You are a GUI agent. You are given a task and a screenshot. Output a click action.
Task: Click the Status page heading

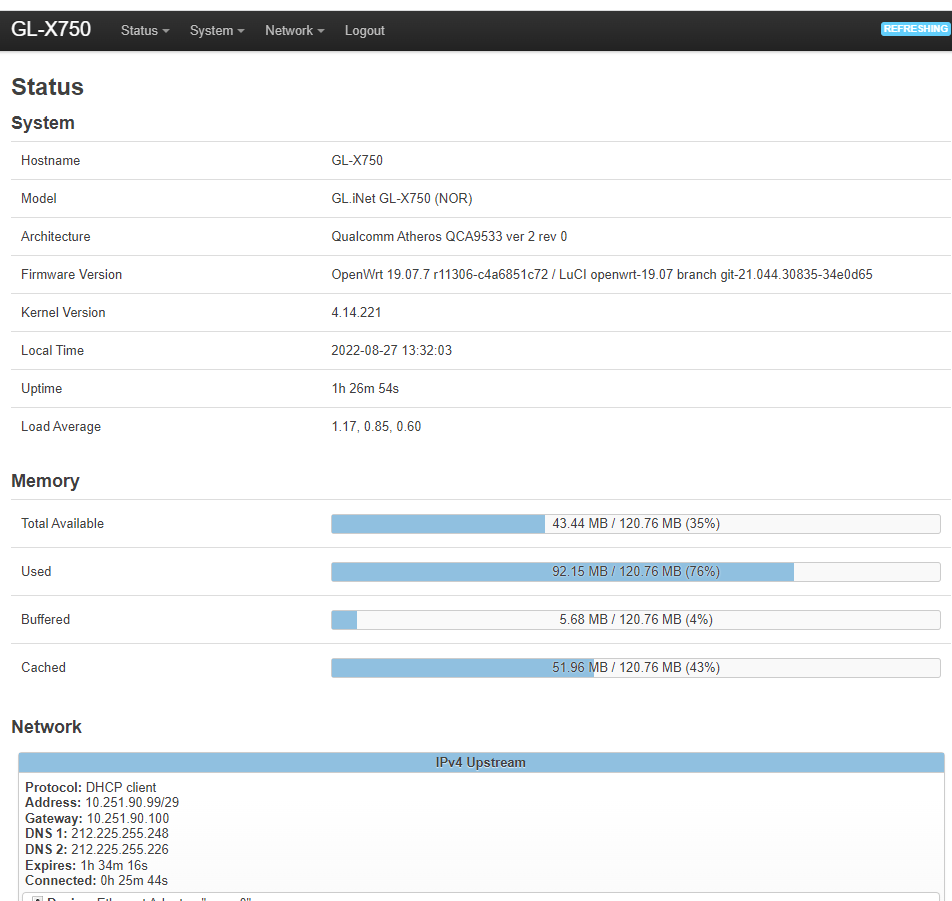(46, 87)
